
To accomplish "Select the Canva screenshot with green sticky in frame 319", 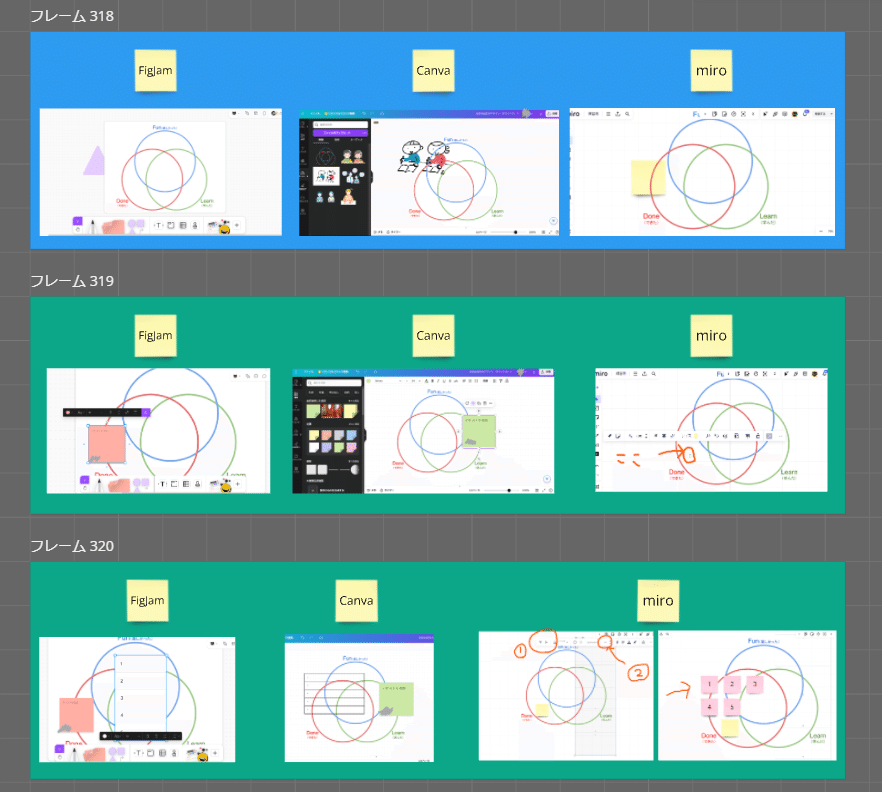I will coord(423,431).
